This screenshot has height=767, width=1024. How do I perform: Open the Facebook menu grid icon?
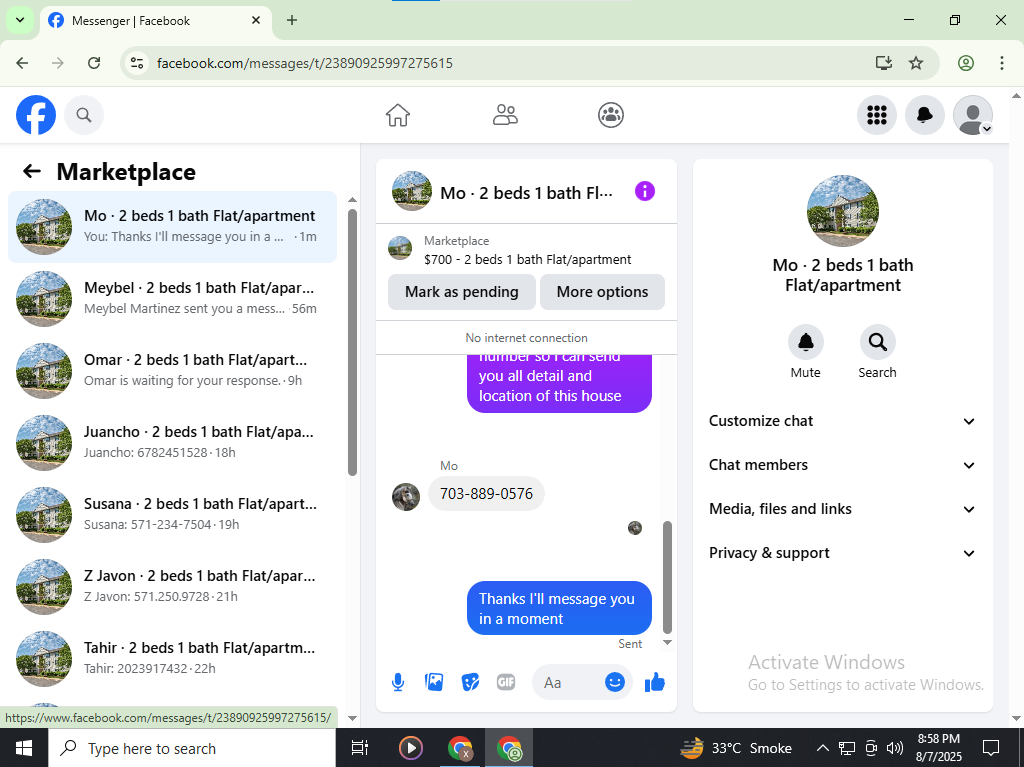[876, 115]
